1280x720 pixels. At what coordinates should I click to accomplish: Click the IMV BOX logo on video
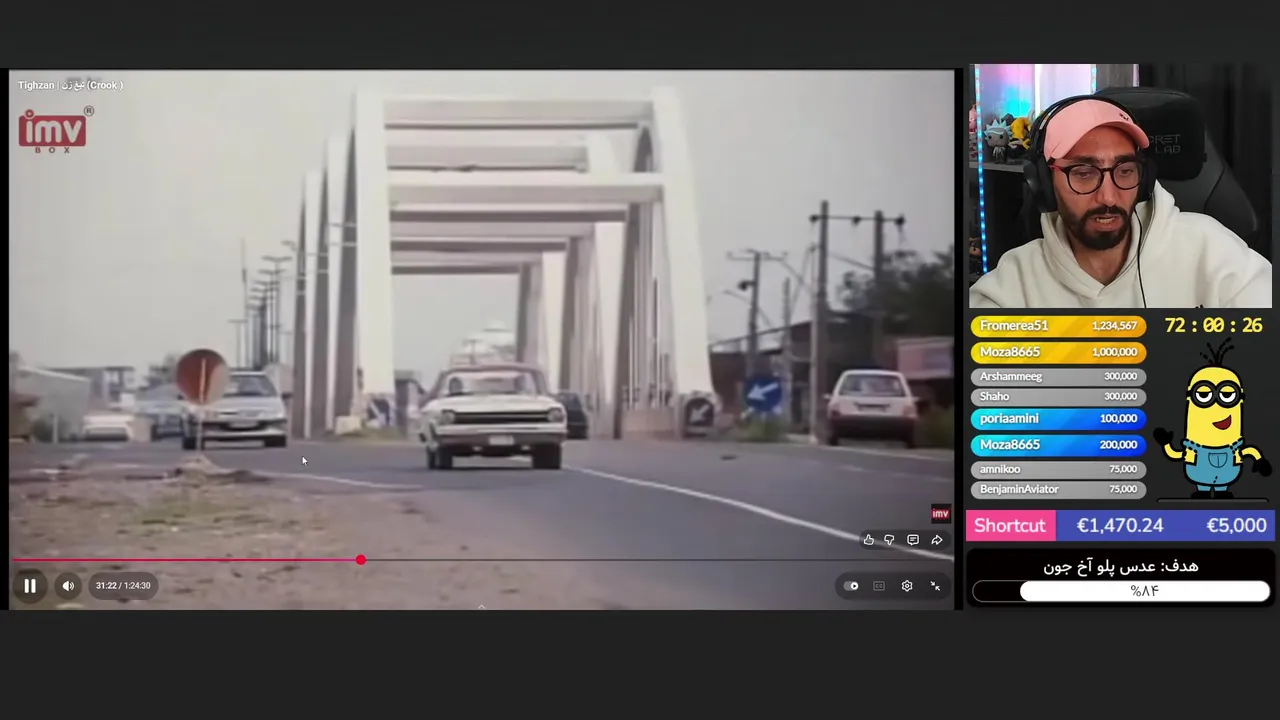pyautogui.click(x=56, y=130)
